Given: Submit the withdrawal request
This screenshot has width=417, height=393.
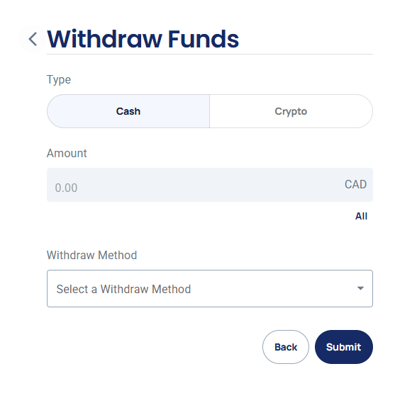Looking at the screenshot, I should point(344,347).
